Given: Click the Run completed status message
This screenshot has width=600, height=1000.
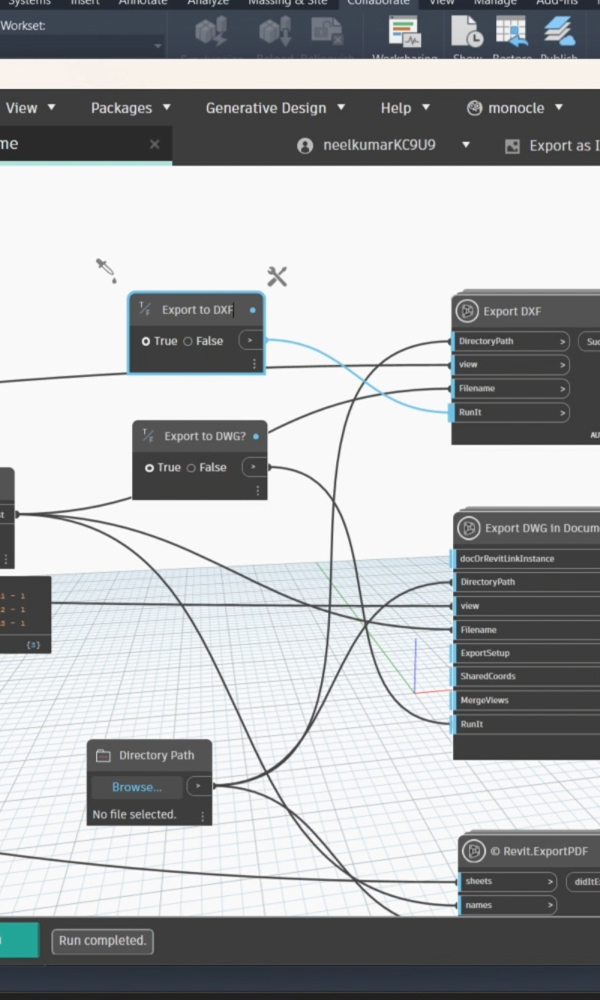Looking at the screenshot, I should 103,941.
